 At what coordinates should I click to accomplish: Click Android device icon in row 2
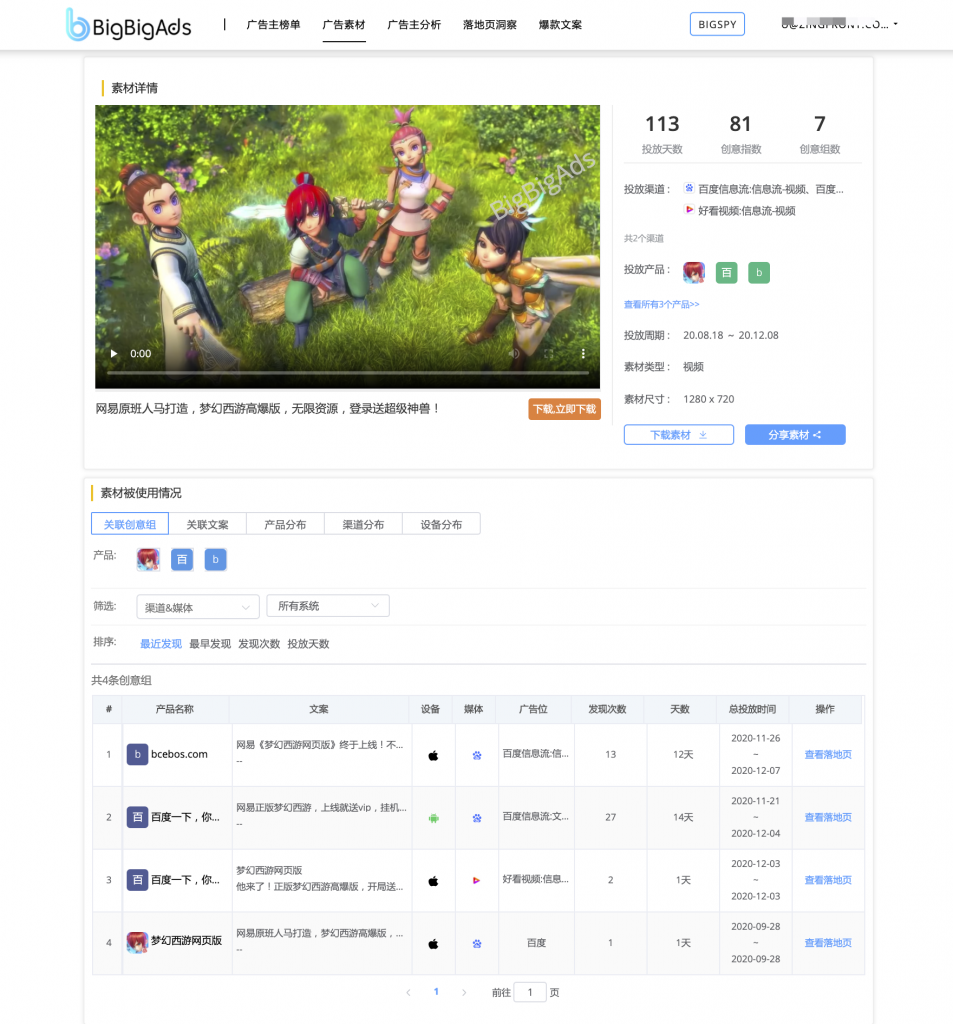(433, 818)
